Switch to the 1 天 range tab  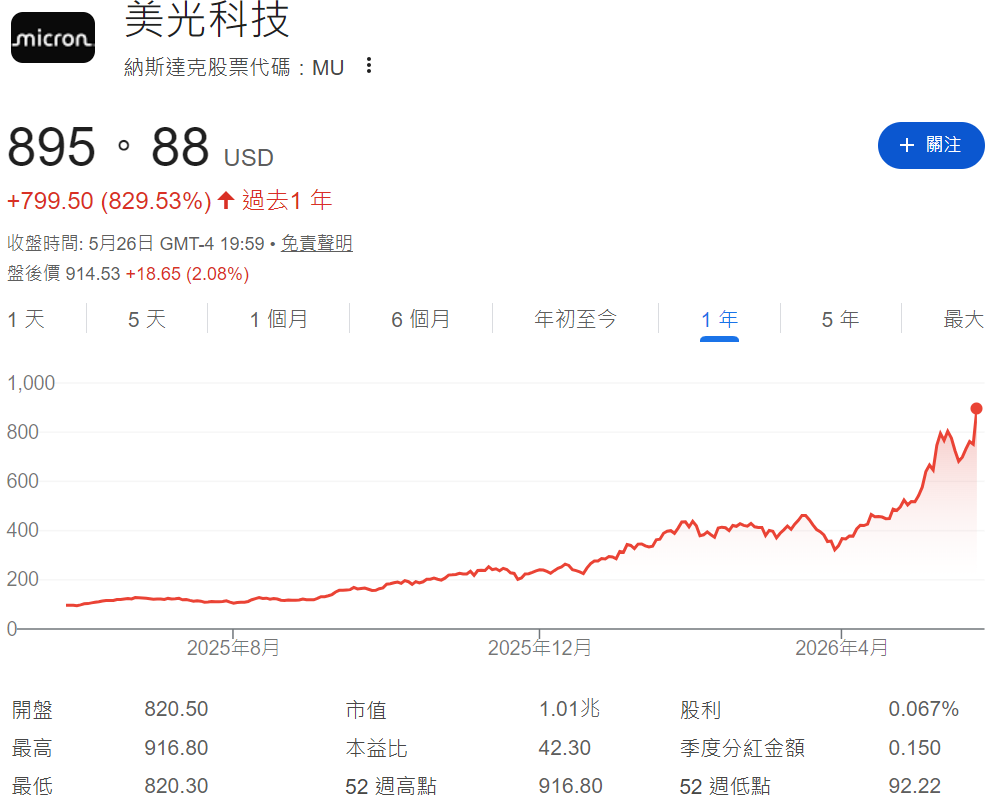coord(26,319)
